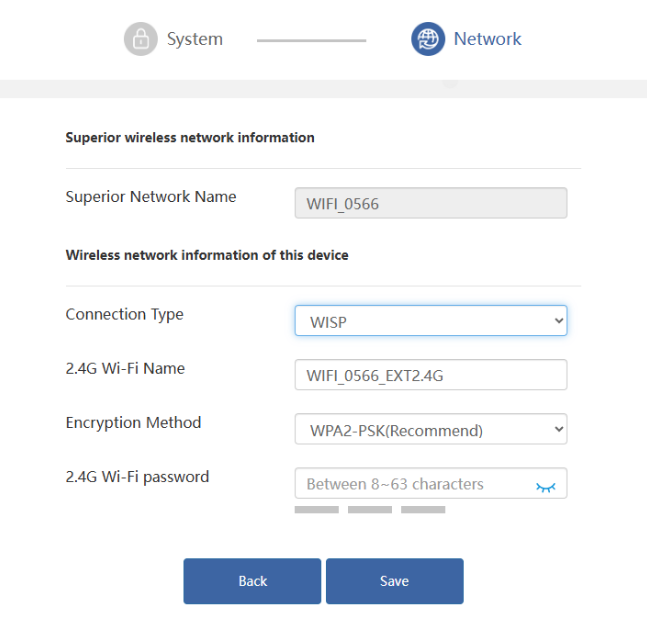647x621 pixels.
Task: Click the System lock step icon
Action: click(141, 39)
